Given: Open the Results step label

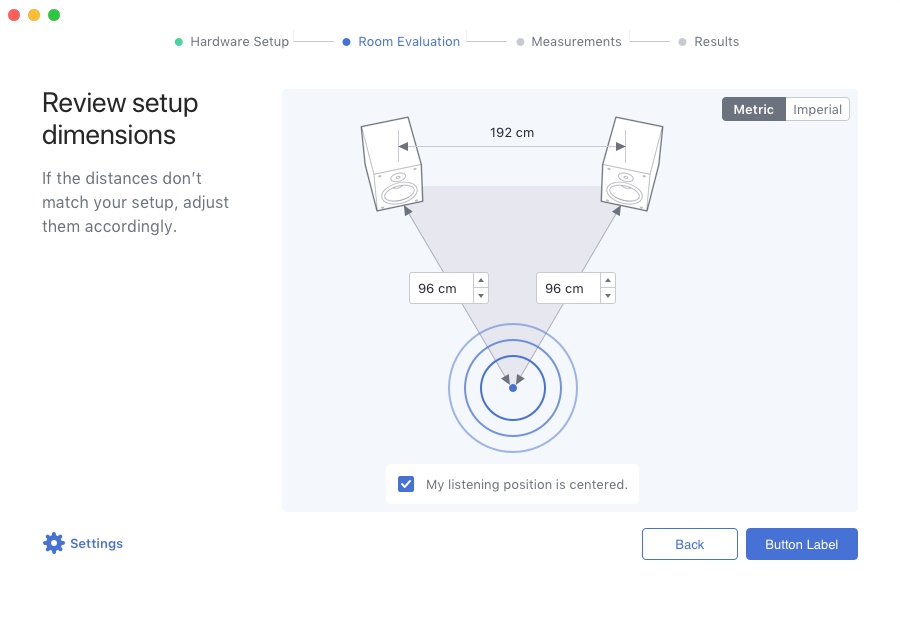Looking at the screenshot, I should pyautogui.click(x=716, y=42).
